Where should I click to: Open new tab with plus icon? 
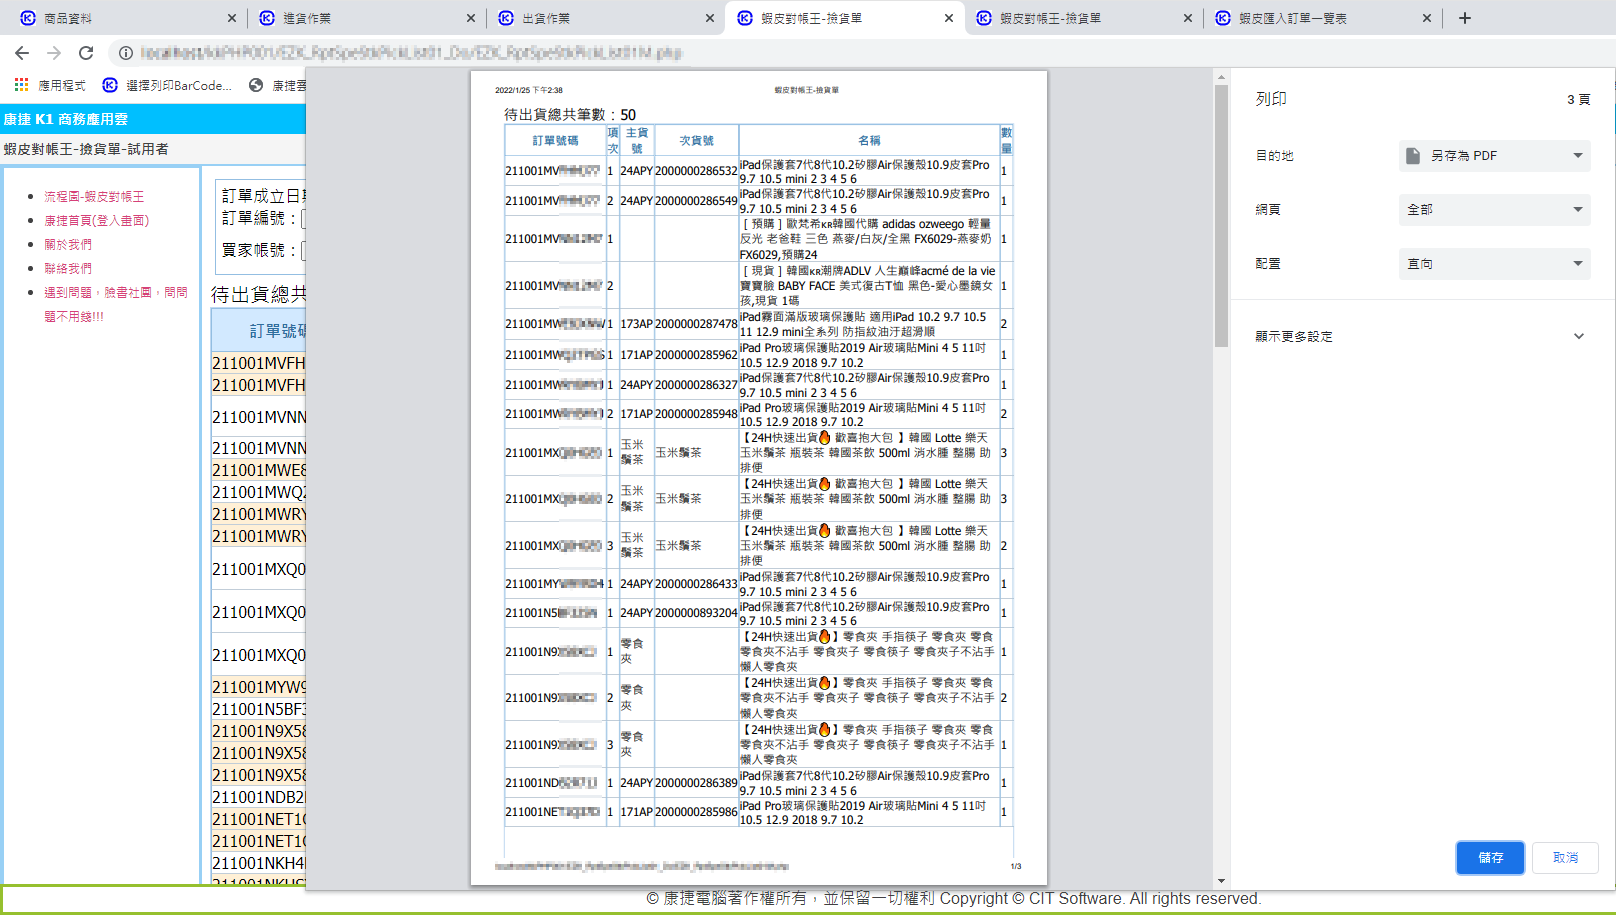click(x=1464, y=18)
